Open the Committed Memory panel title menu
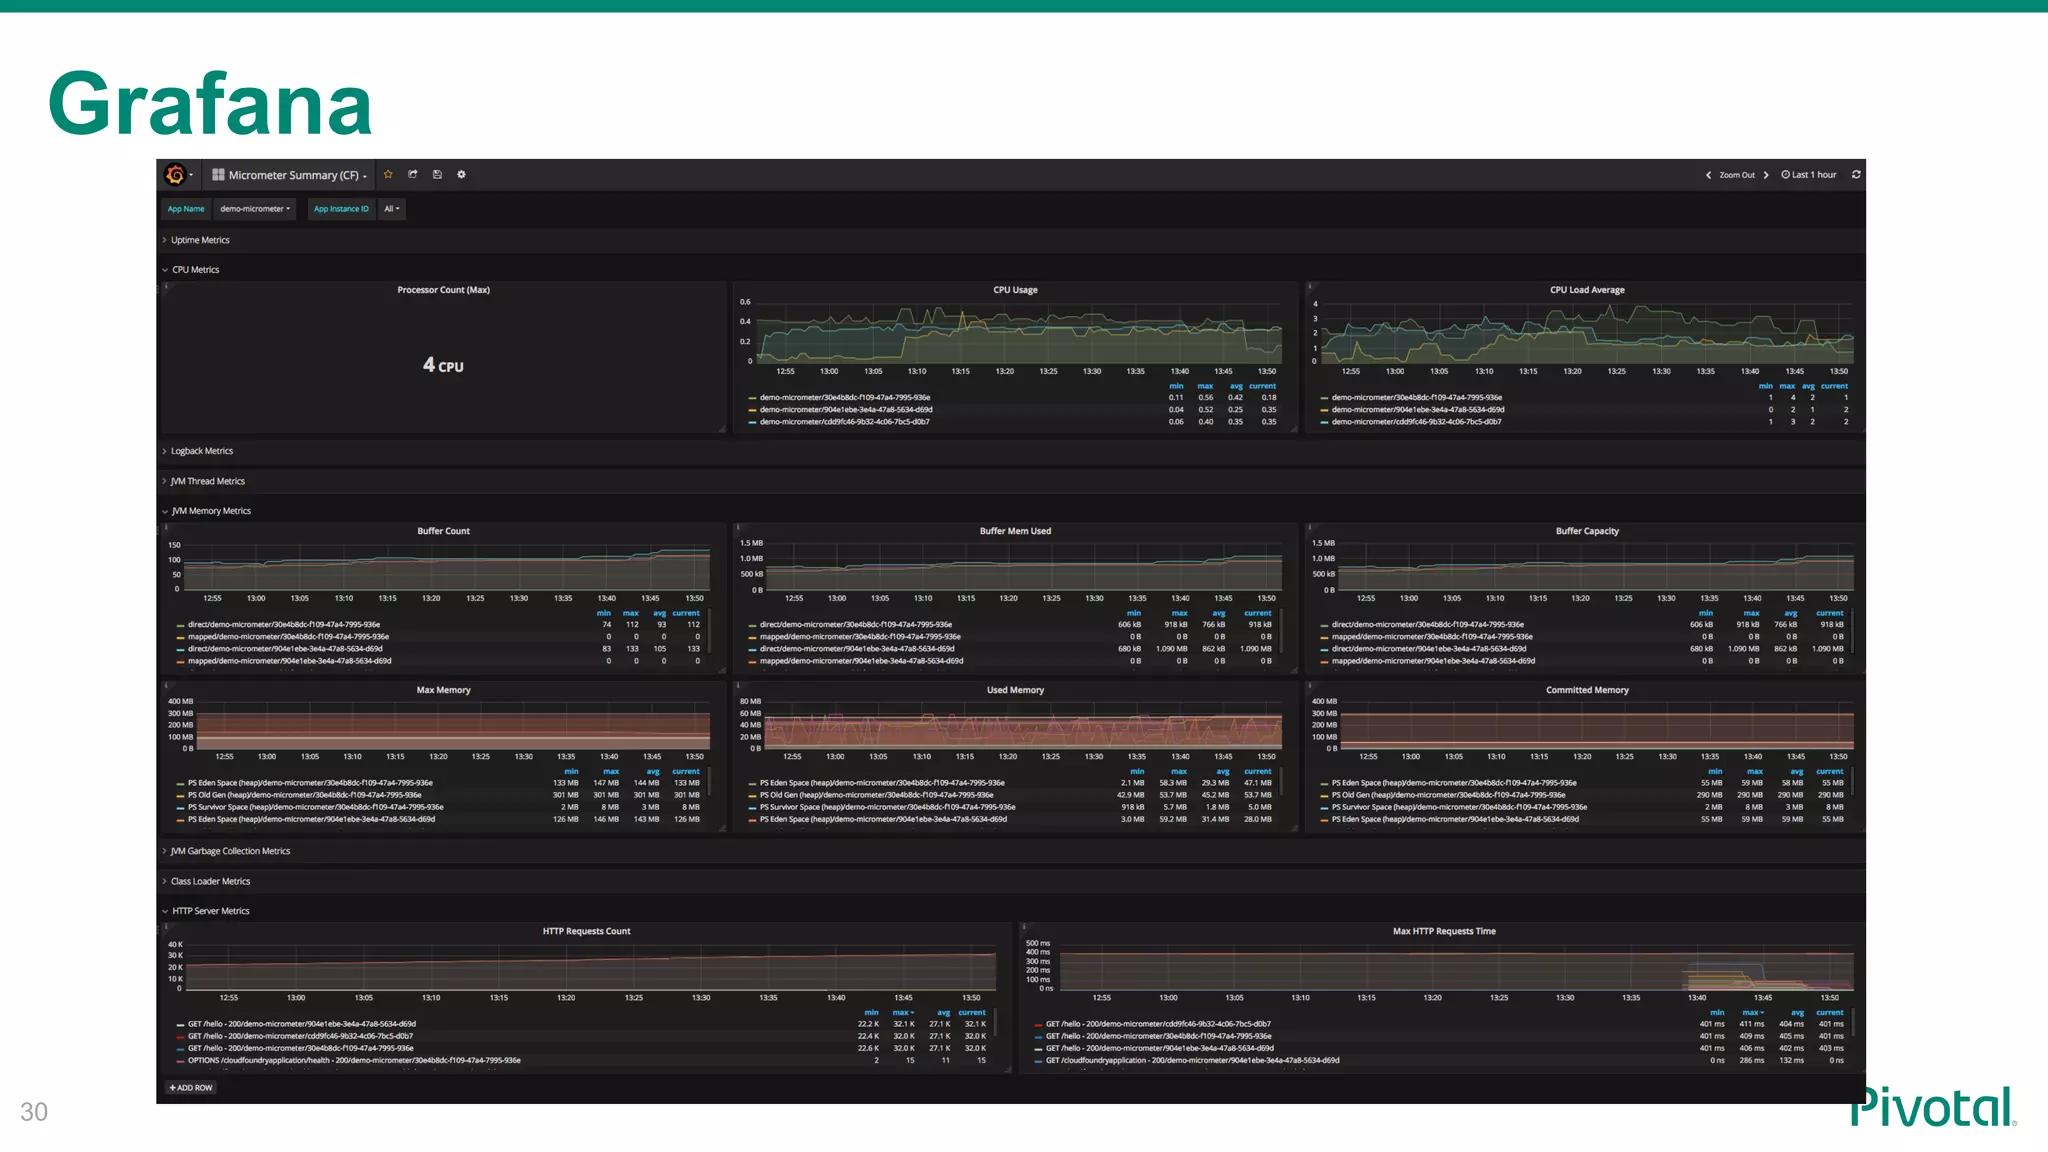 pyautogui.click(x=1587, y=690)
